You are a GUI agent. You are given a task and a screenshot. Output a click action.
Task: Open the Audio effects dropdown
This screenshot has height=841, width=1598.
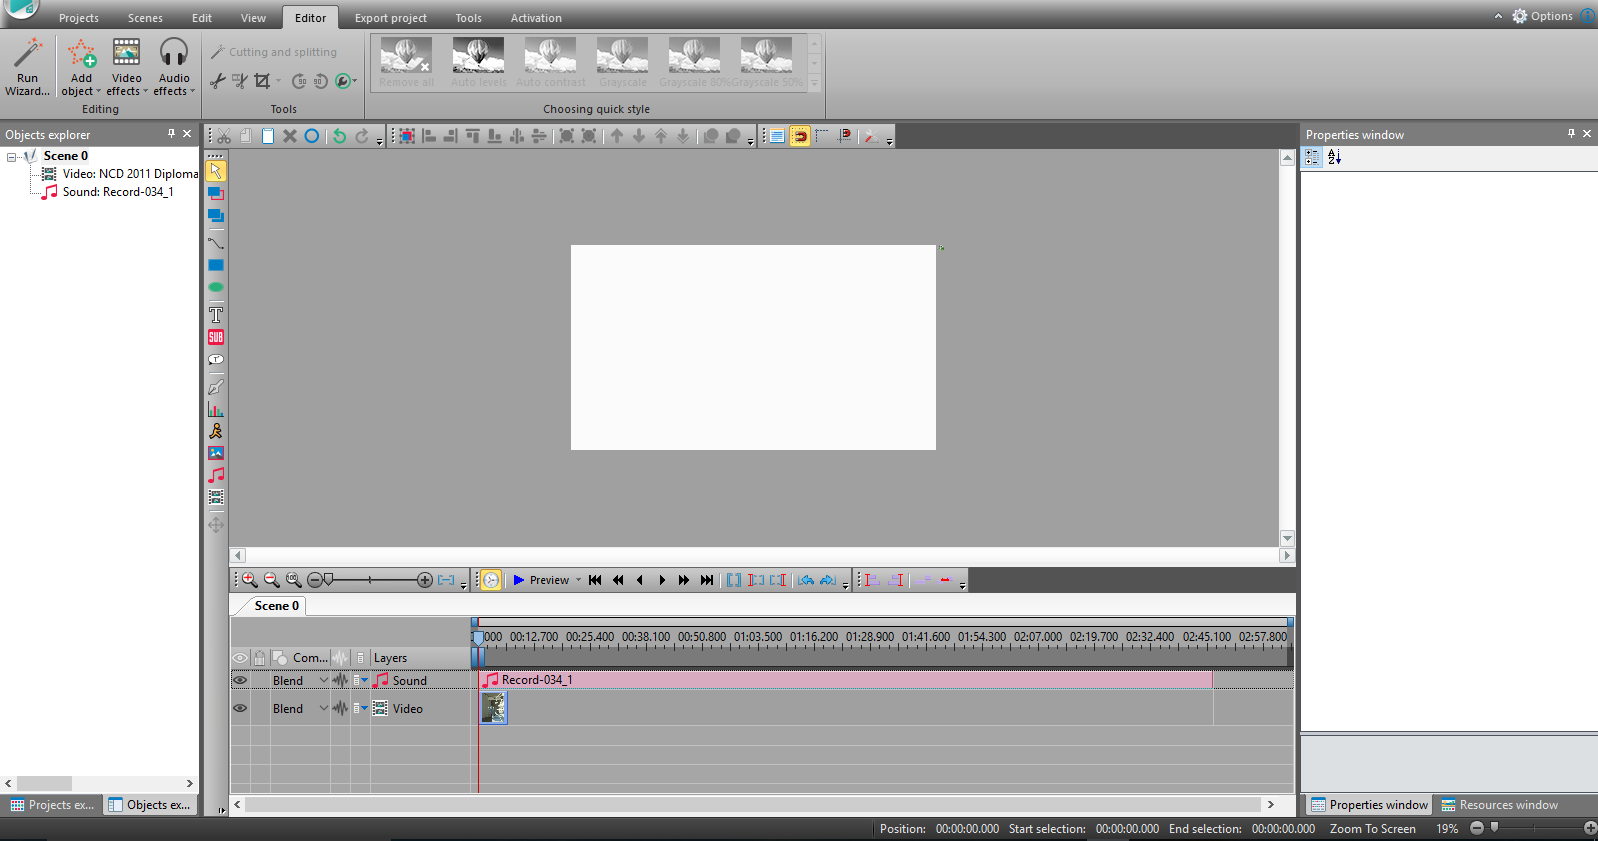(x=174, y=67)
